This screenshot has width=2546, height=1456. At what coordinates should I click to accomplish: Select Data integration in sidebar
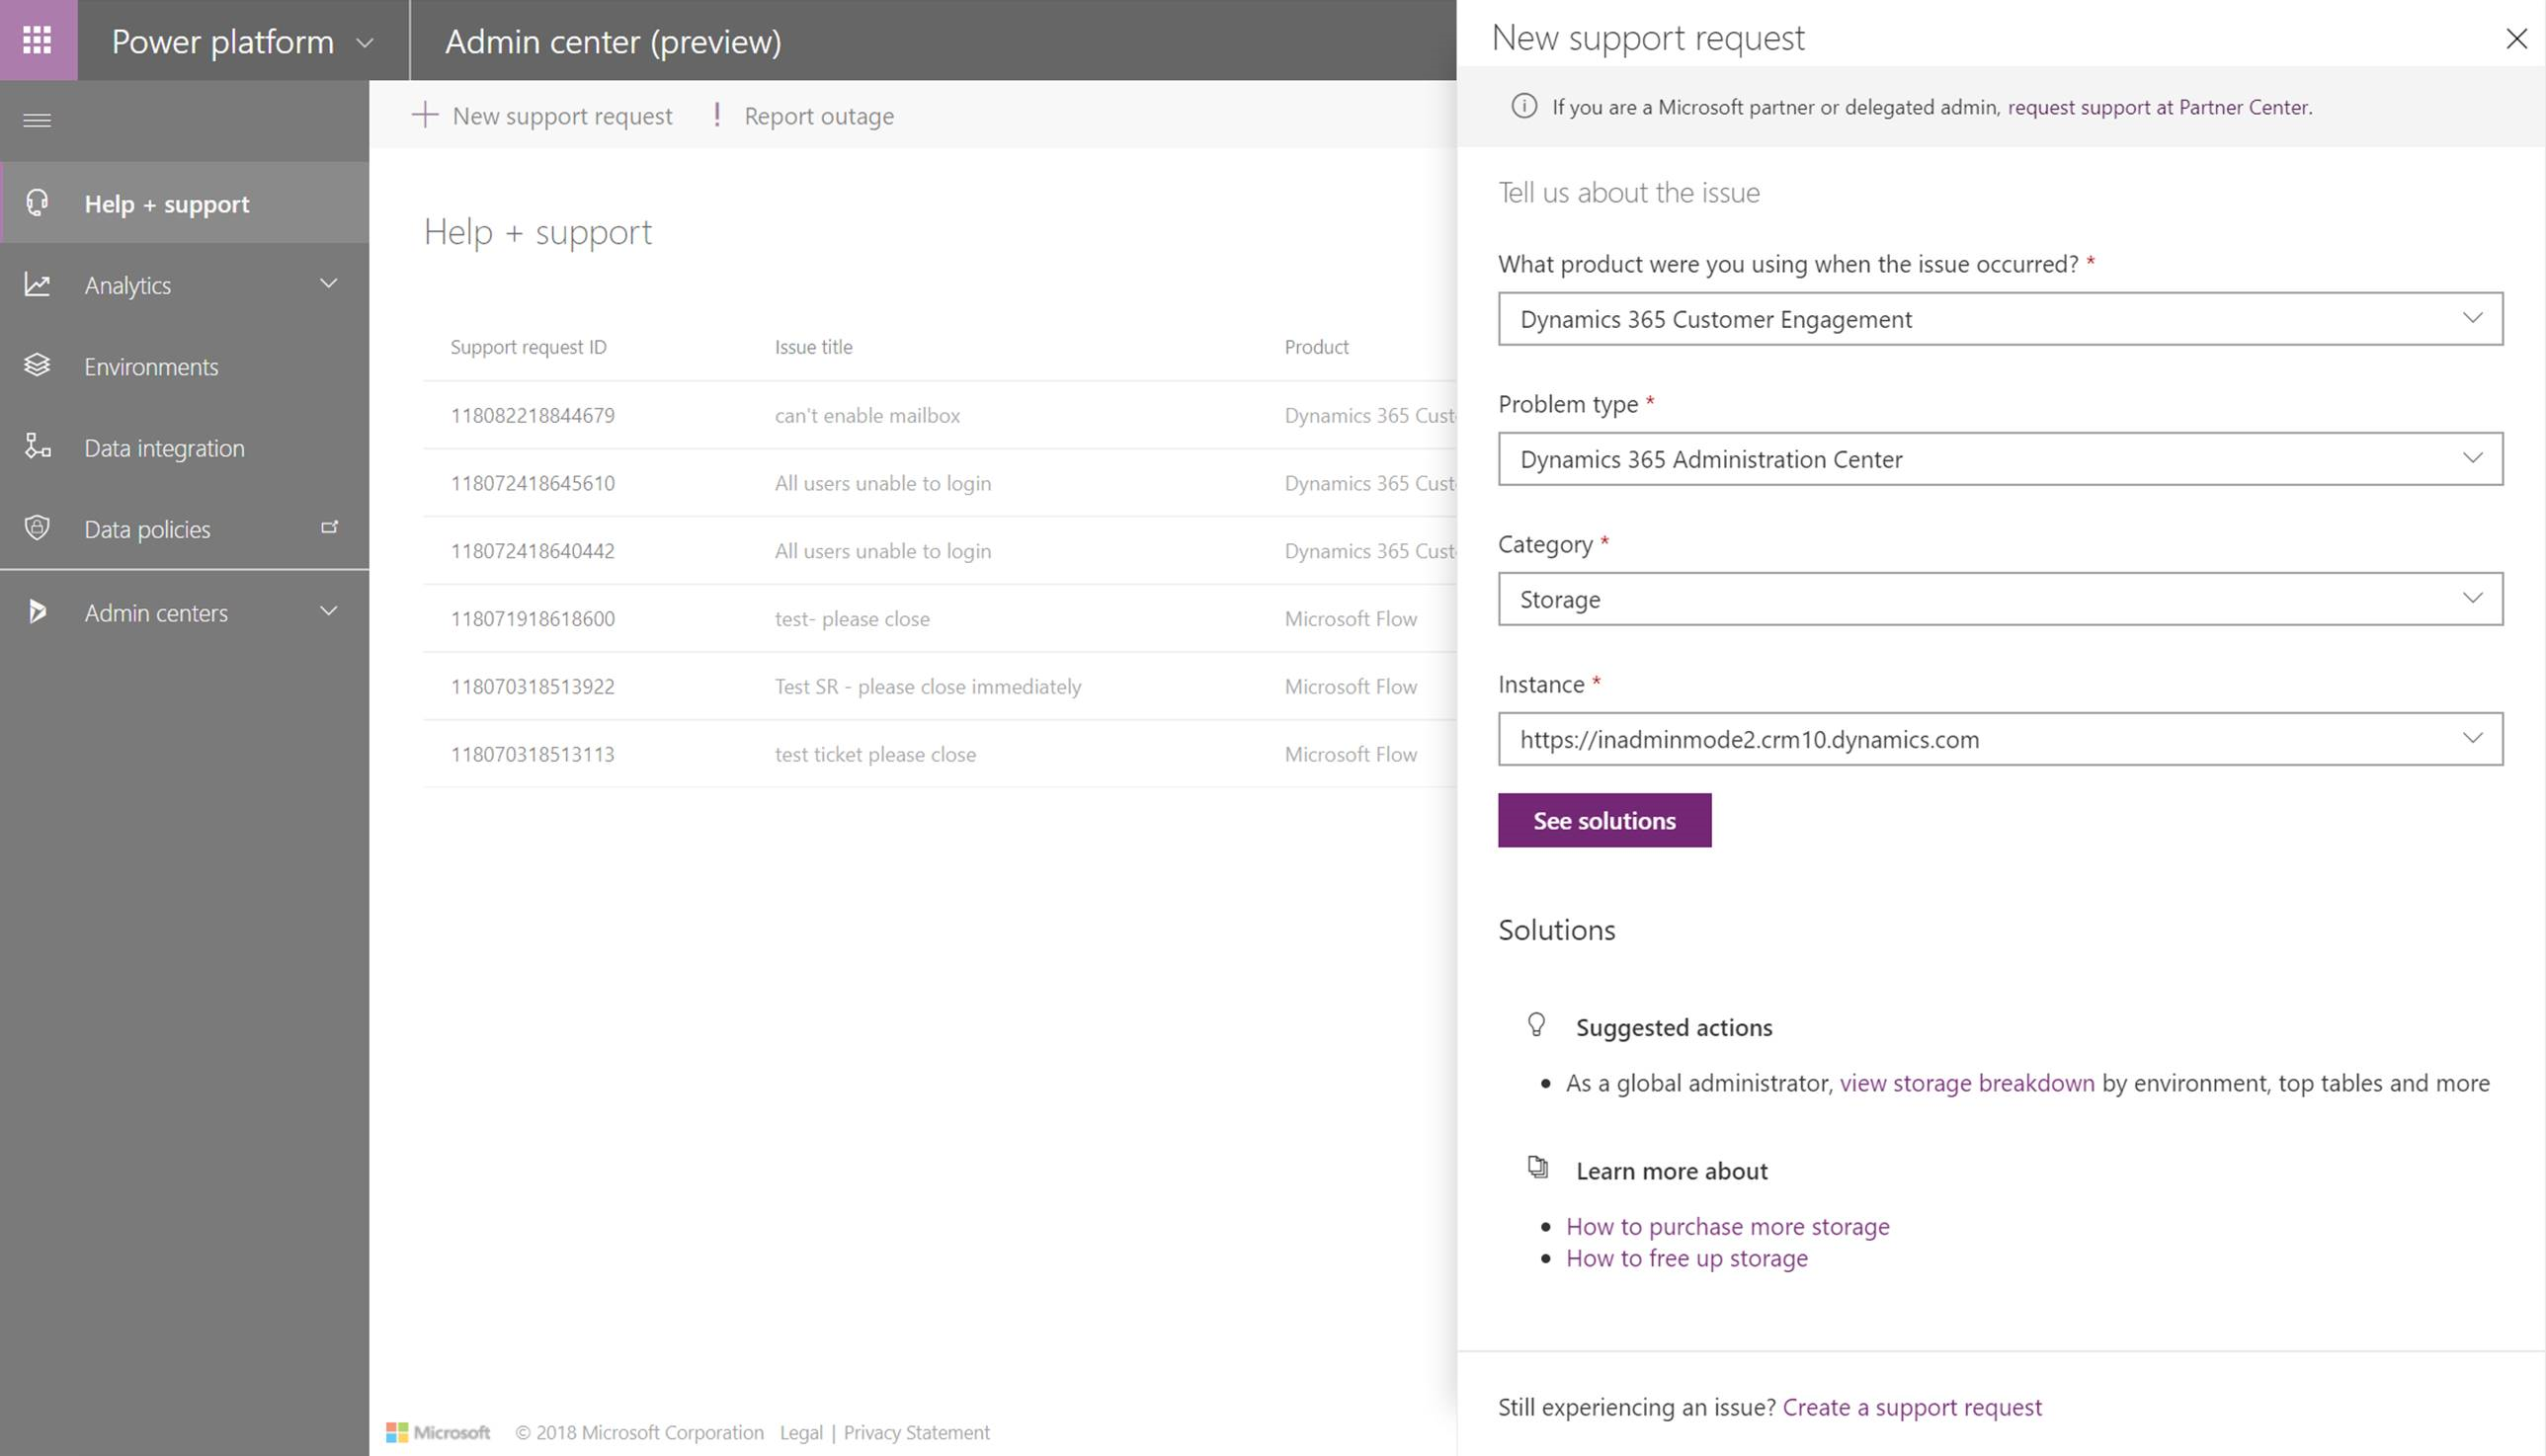click(x=185, y=447)
